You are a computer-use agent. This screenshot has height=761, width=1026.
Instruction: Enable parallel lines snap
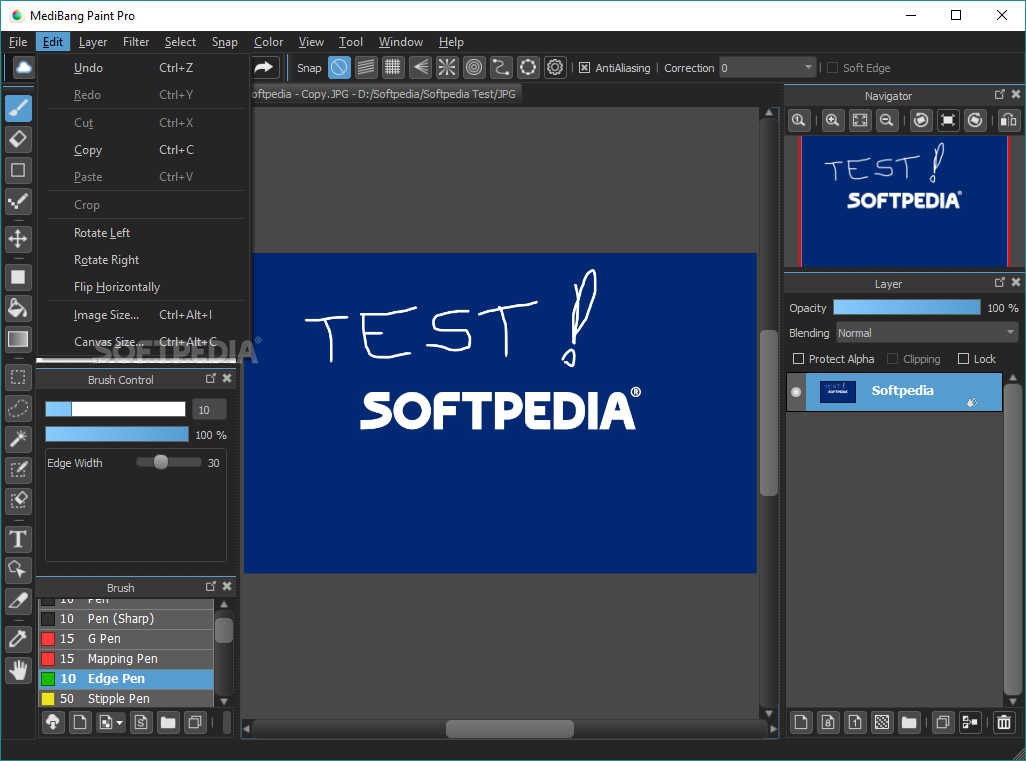(366, 67)
